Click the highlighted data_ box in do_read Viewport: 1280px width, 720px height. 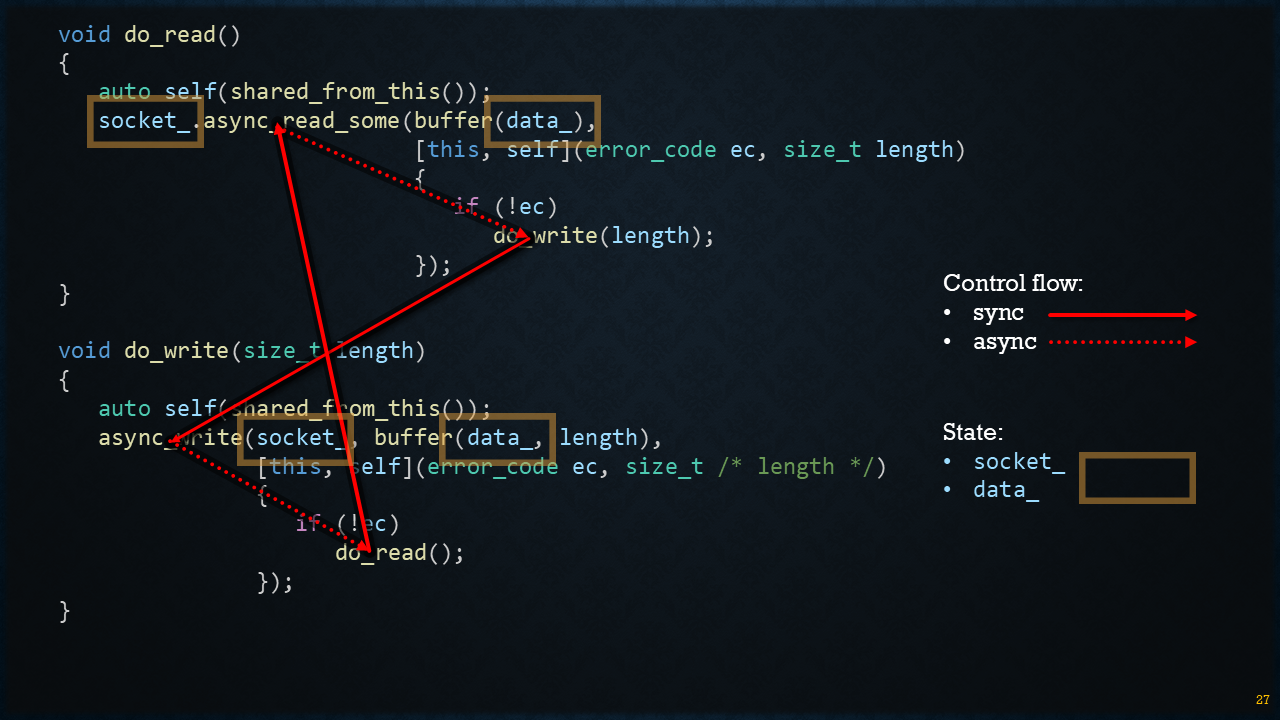(x=541, y=120)
